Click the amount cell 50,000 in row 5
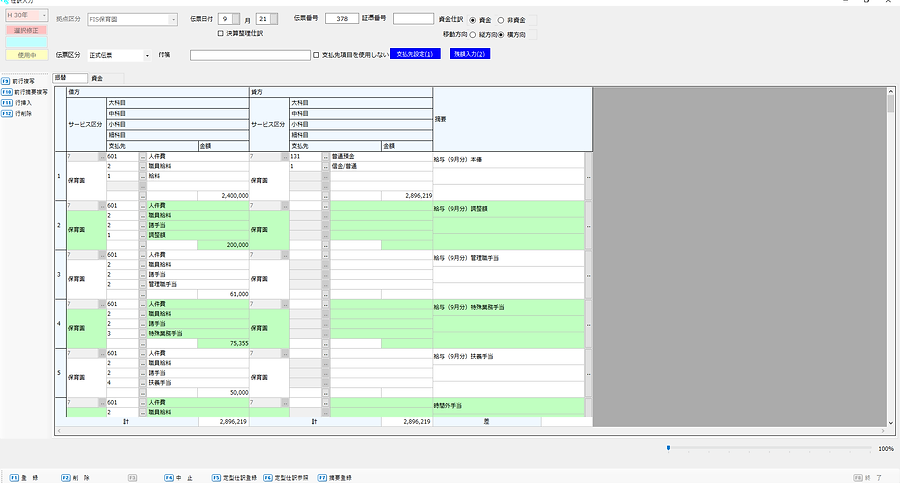900x483 pixels. tap(223, 392)
